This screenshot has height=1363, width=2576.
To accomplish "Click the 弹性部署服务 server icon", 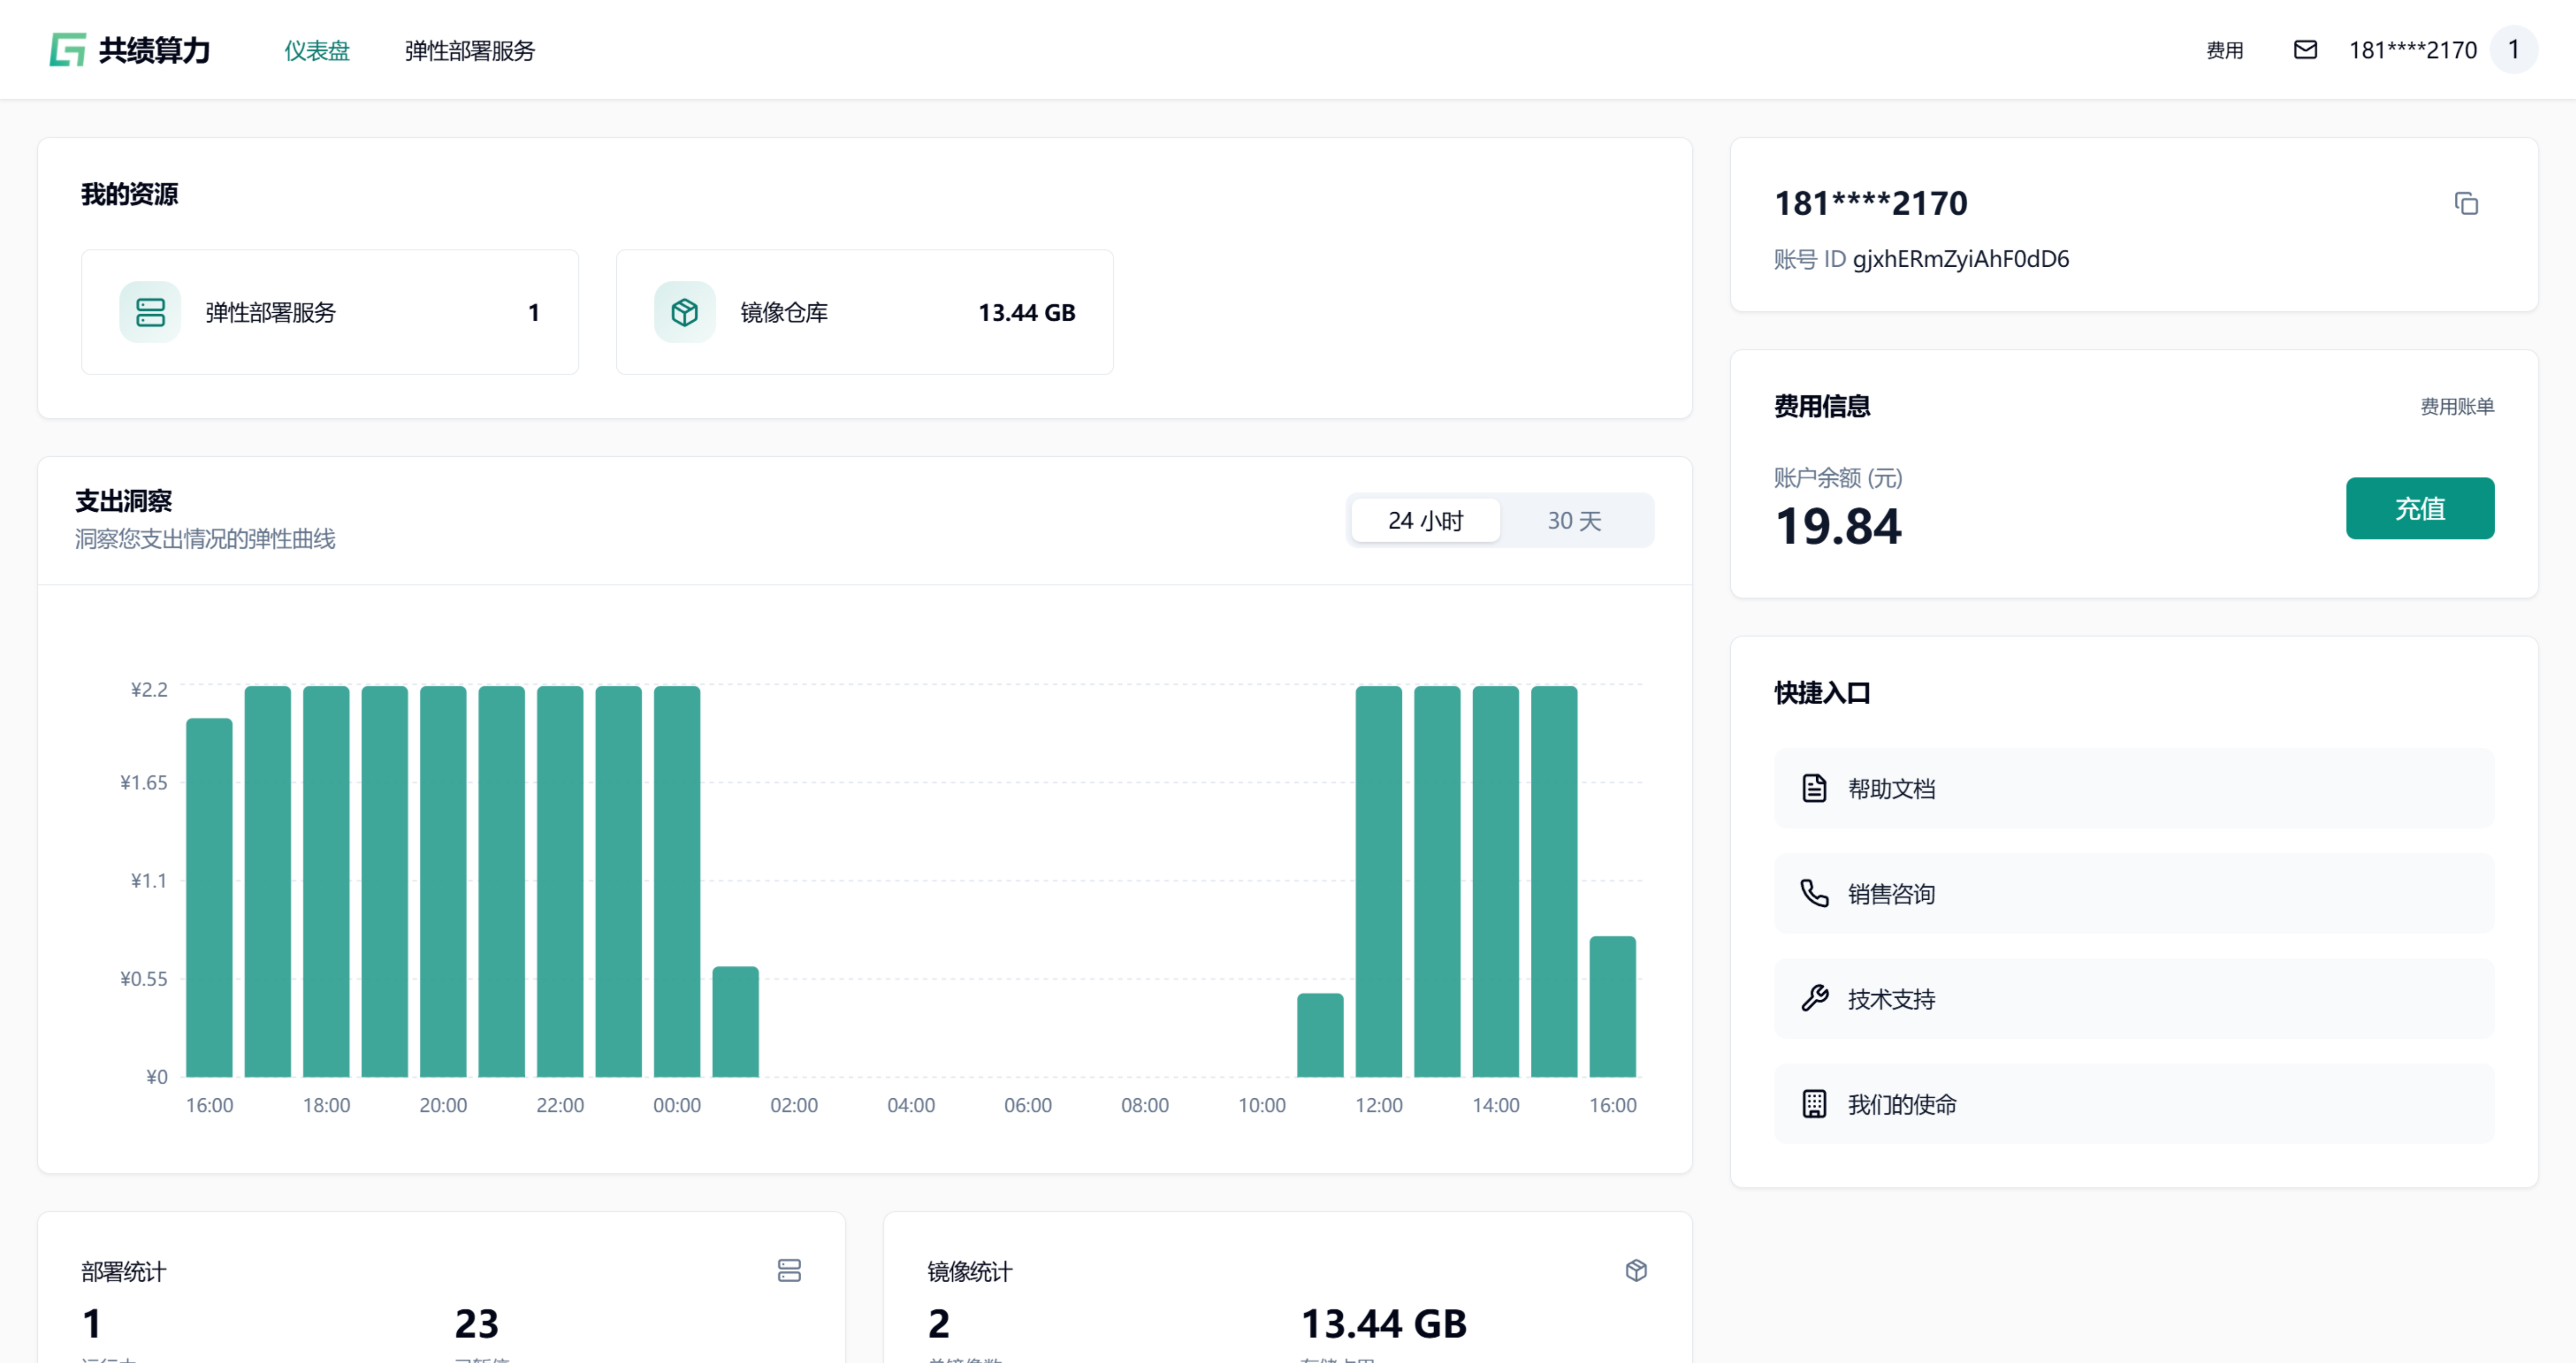I will pos(150,312).
